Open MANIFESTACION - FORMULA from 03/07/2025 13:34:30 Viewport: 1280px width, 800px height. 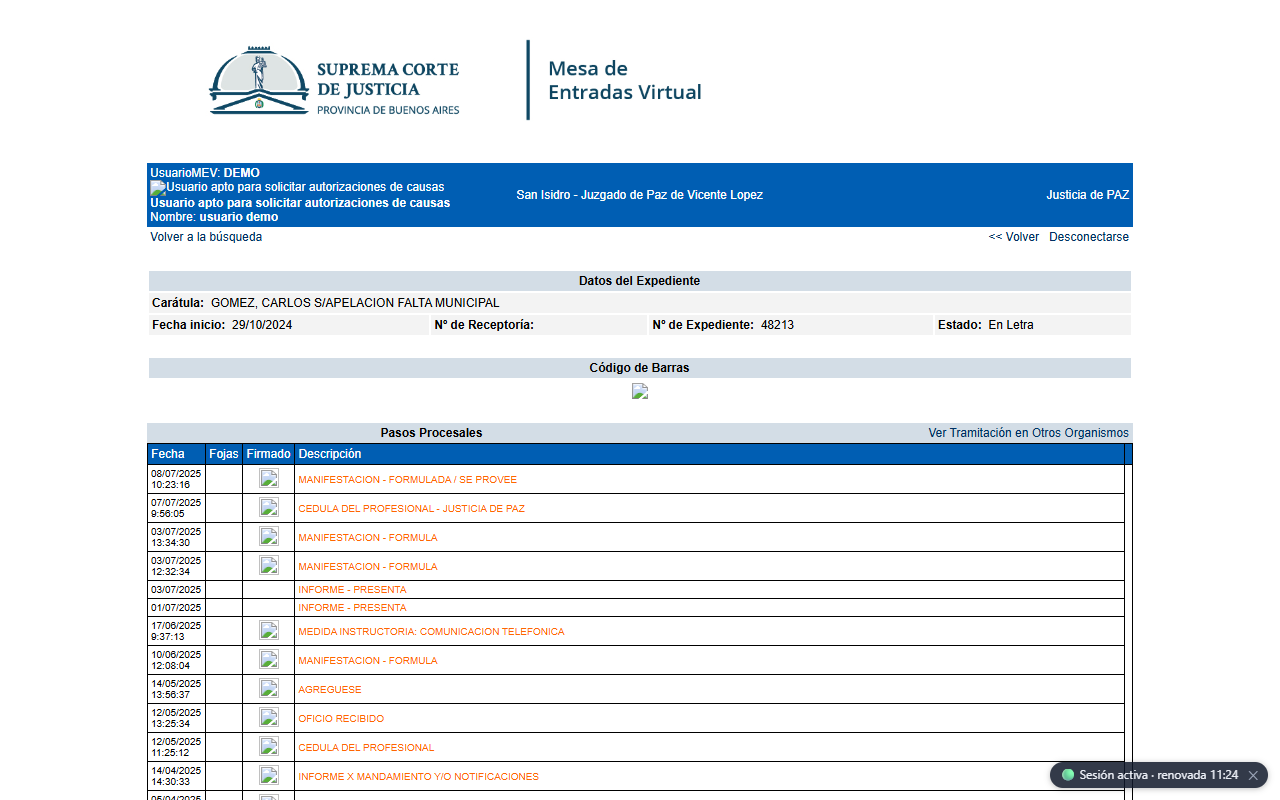[x=368, y=538]
